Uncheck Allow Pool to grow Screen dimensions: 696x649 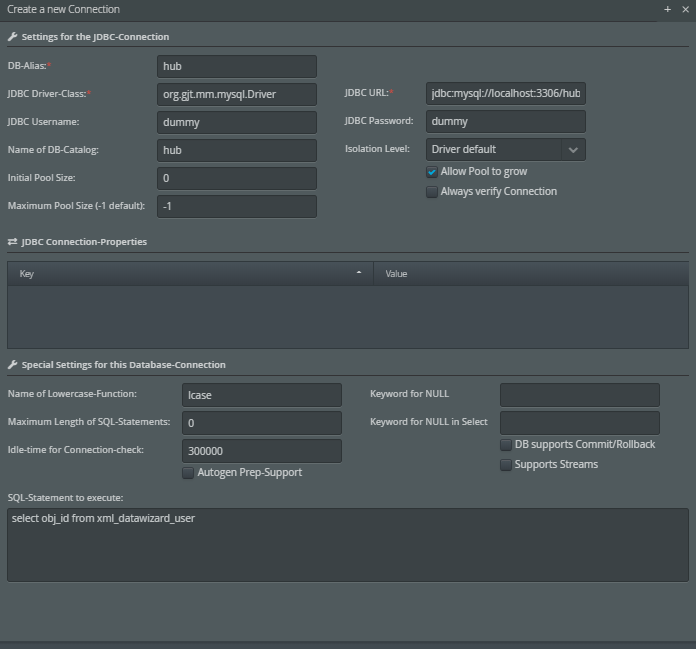431,172
